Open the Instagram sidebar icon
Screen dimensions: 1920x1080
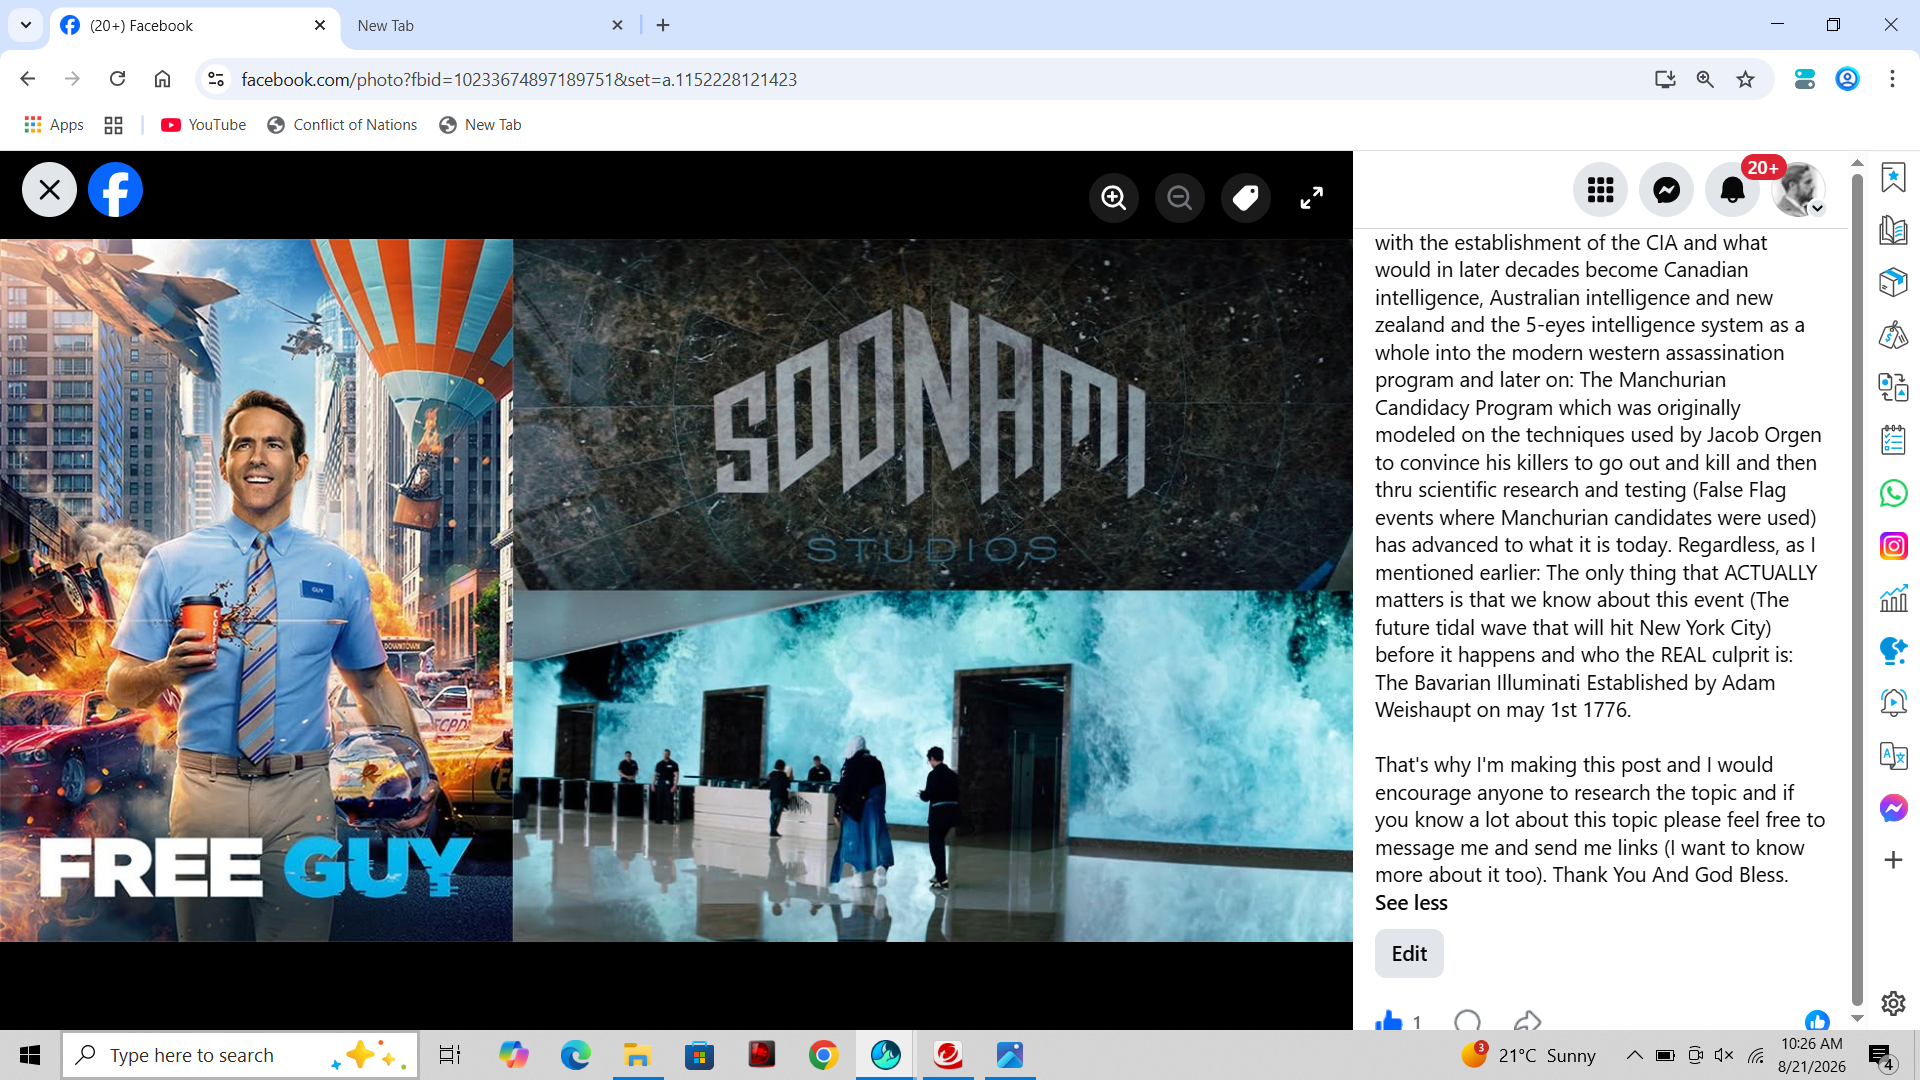tap(1893, 546)
